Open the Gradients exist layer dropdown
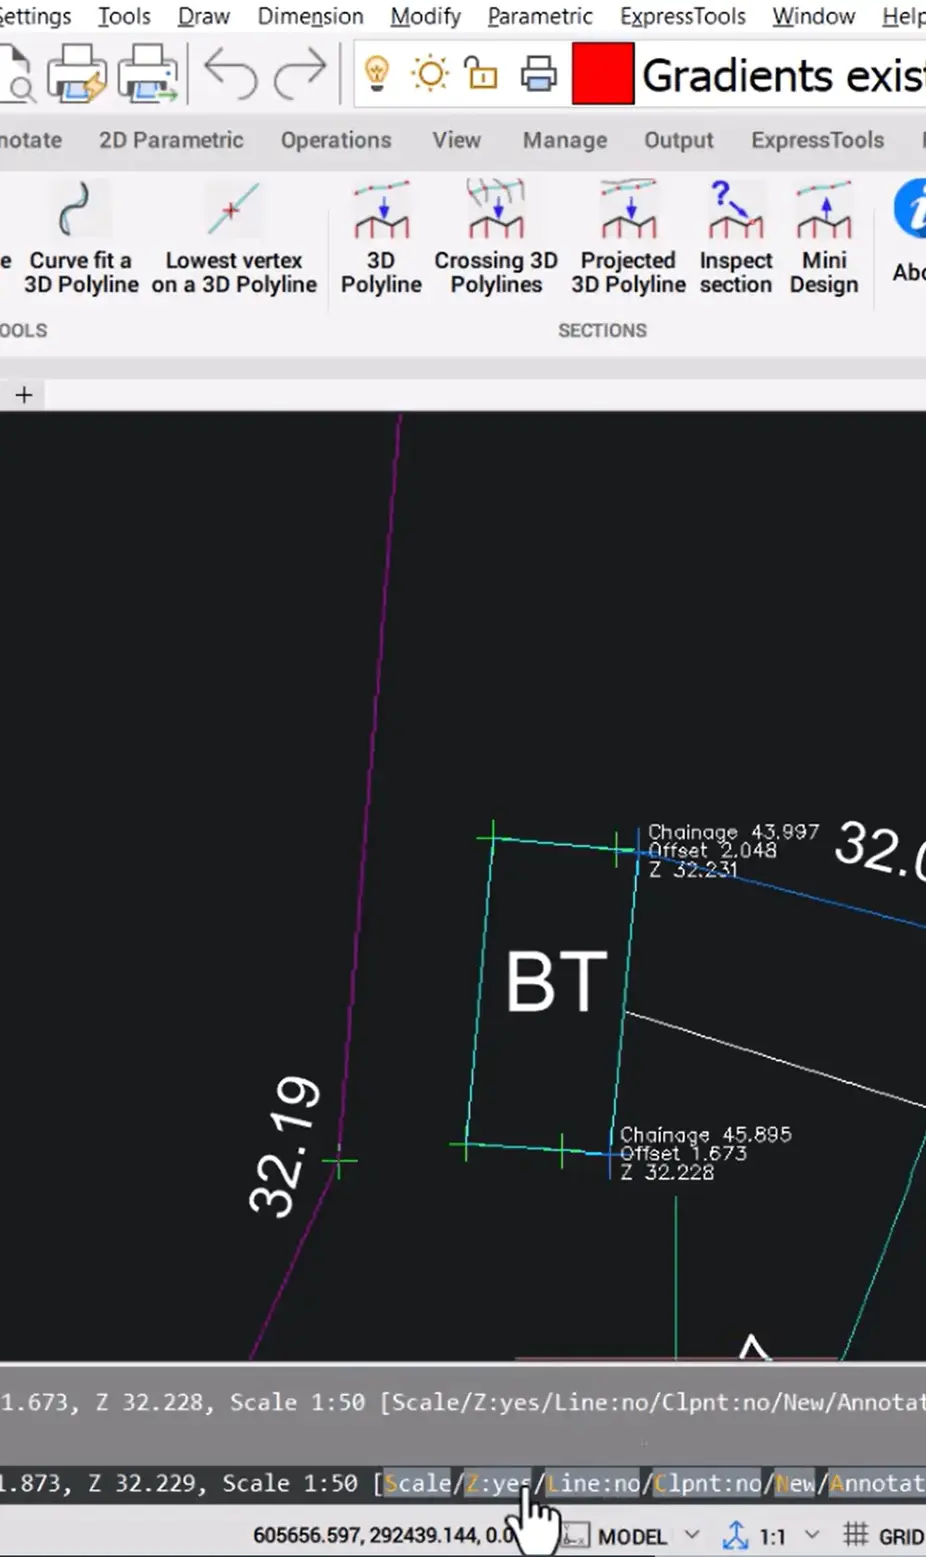 tap(783, 75)
